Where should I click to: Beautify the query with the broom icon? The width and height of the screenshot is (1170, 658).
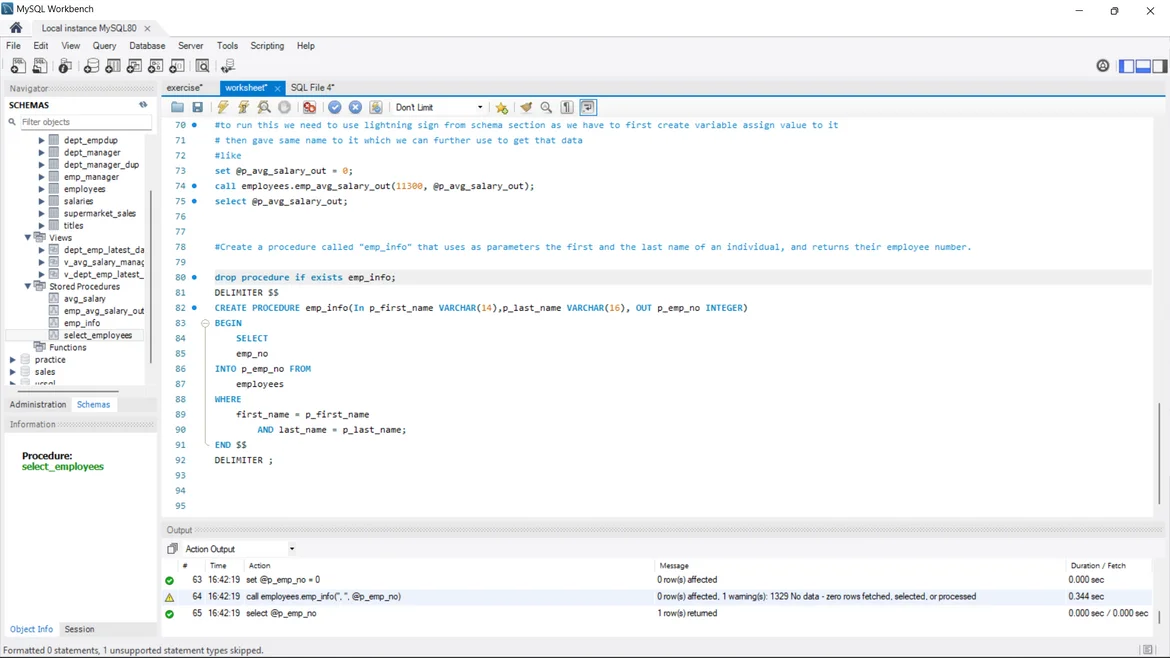[526, 107]
